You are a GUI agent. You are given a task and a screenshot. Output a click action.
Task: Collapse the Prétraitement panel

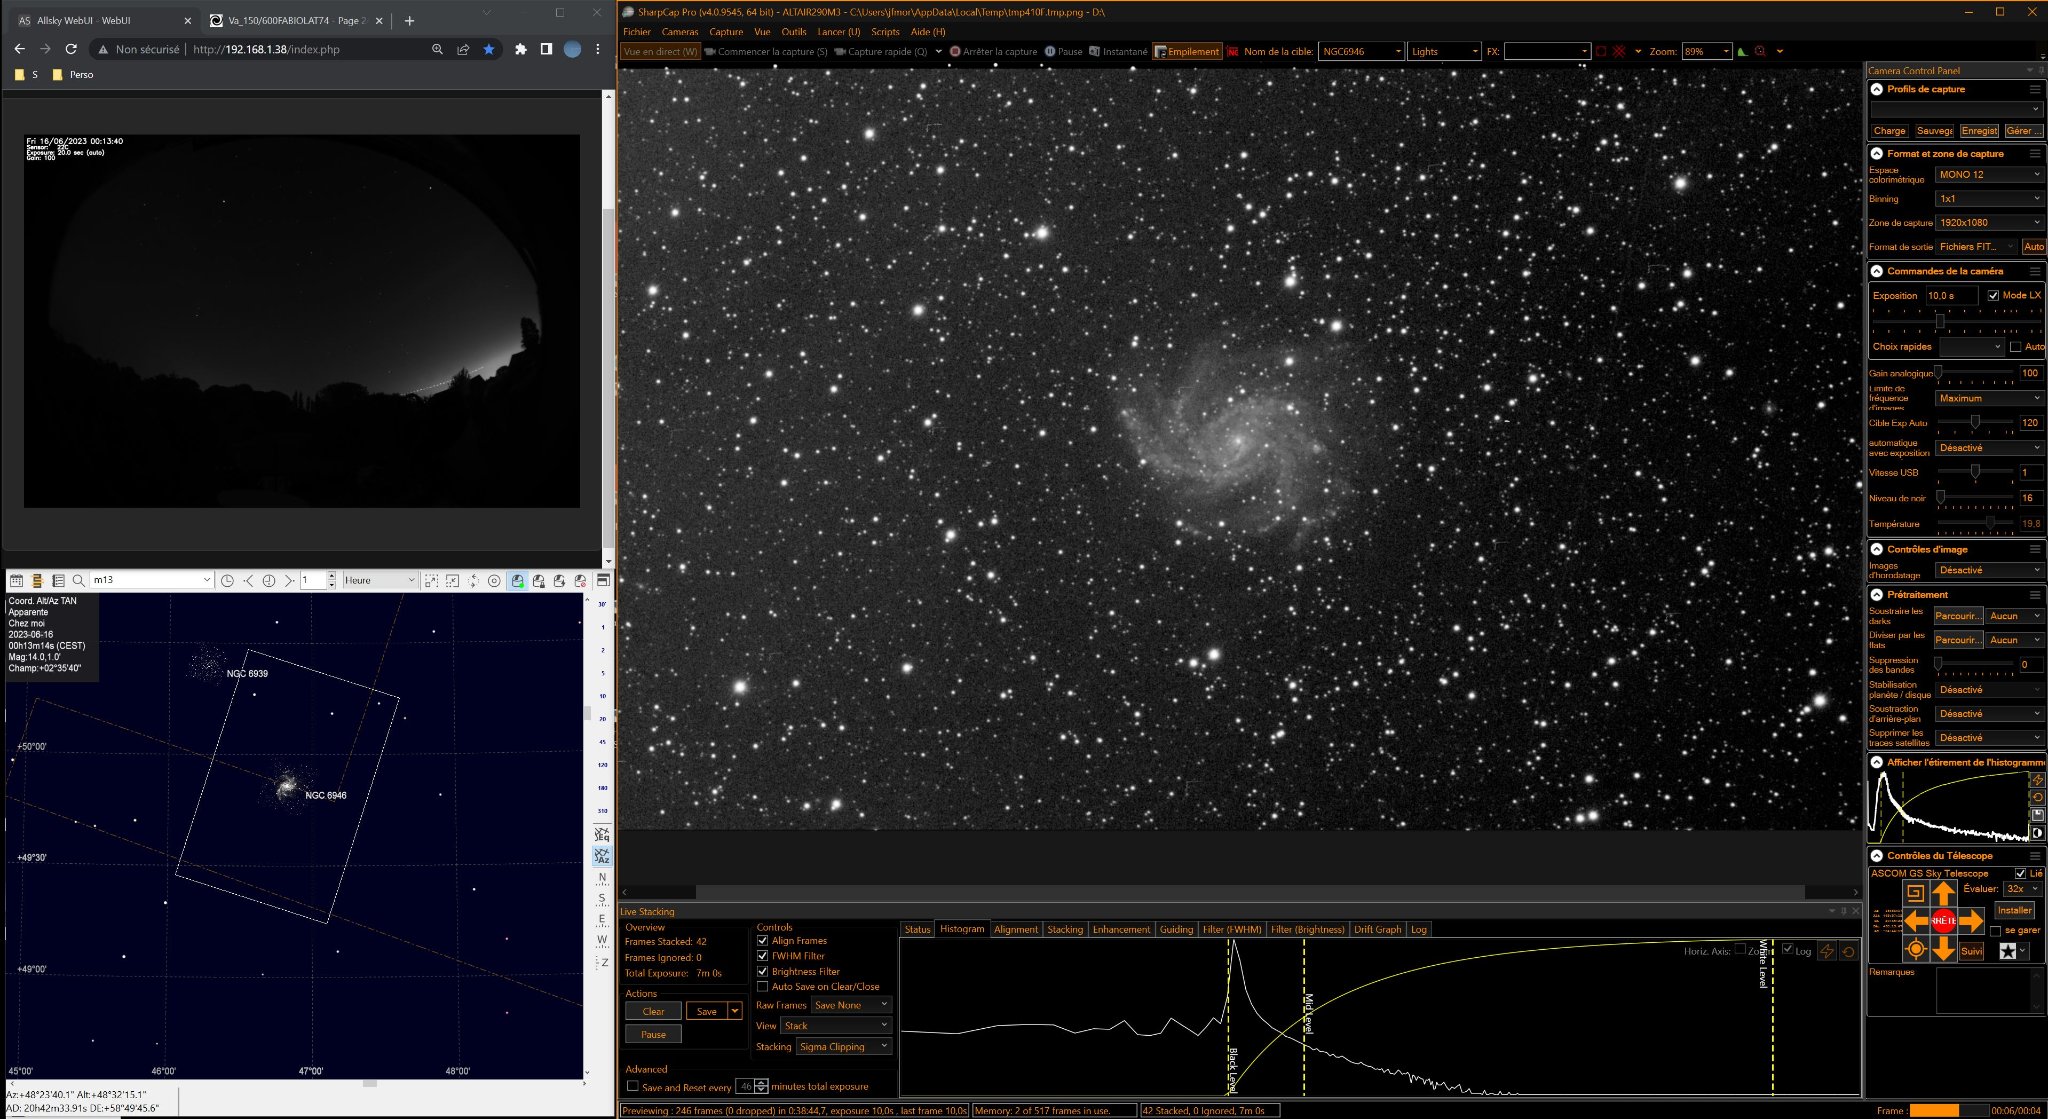click(x=1877, y=594)
